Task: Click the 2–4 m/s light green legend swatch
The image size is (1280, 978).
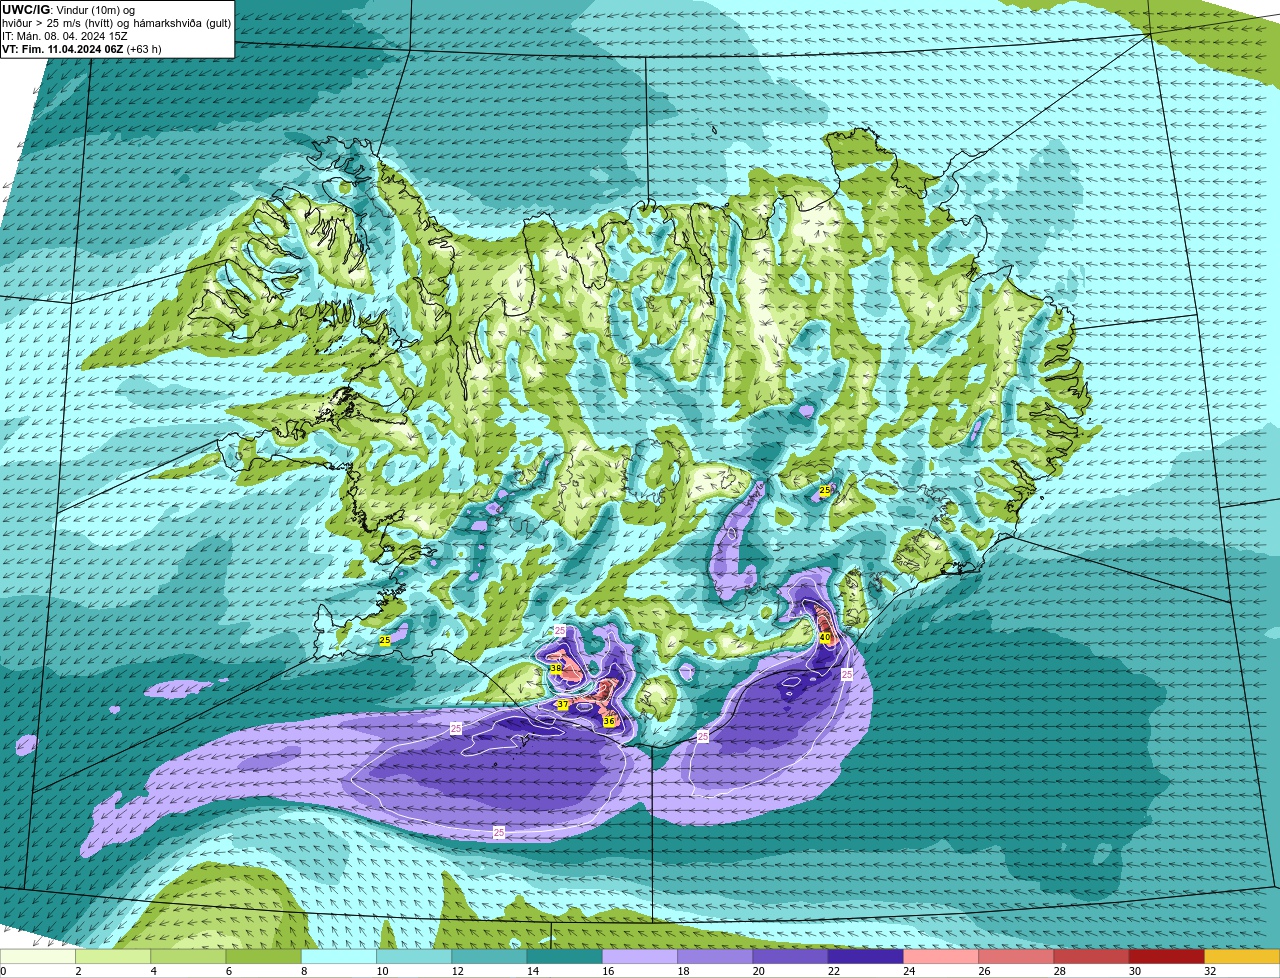Action: 113,956
